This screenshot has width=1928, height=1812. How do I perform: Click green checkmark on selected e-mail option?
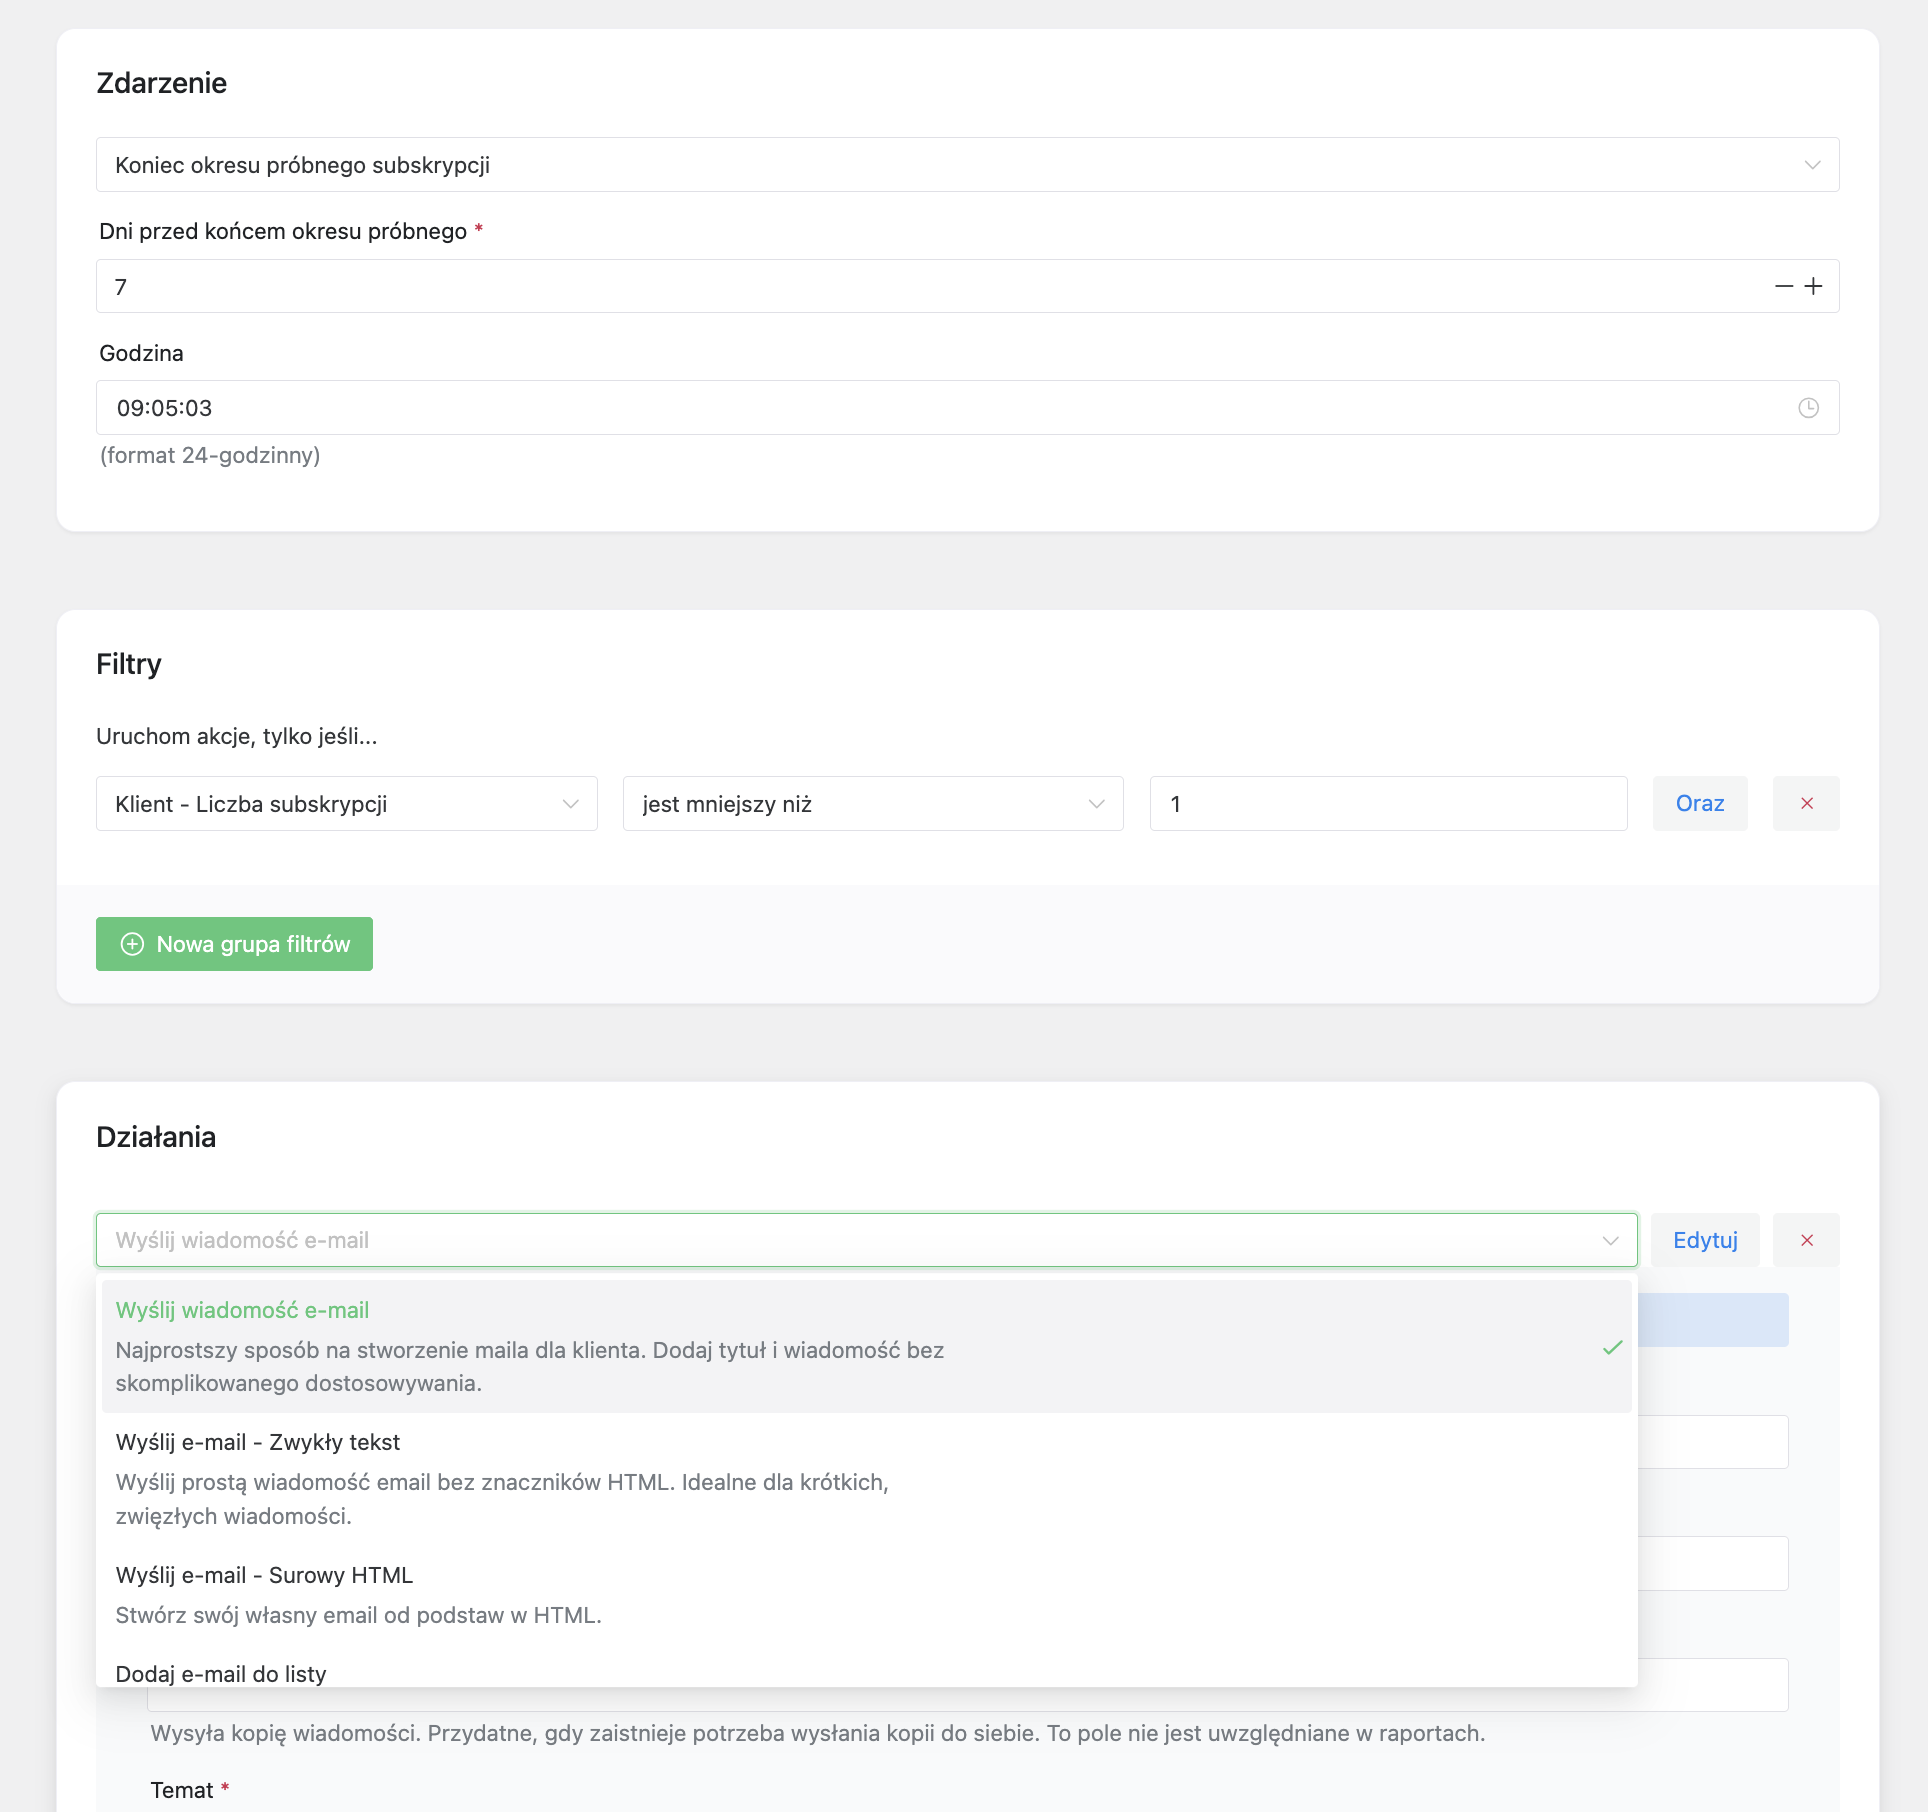1612,1347
